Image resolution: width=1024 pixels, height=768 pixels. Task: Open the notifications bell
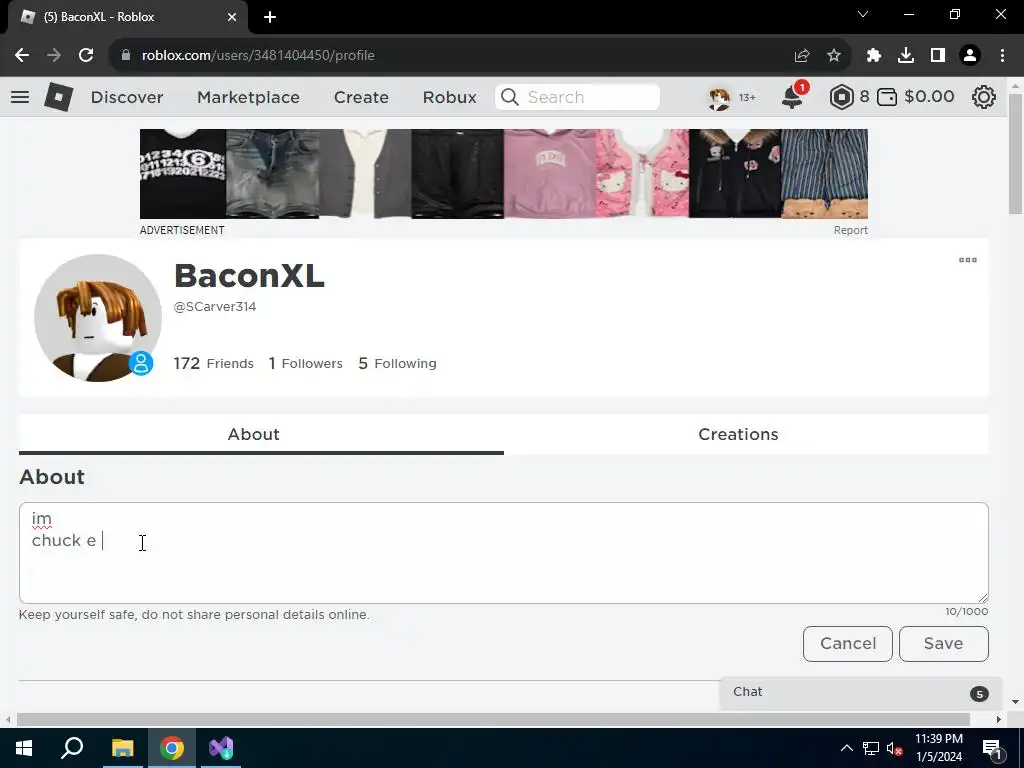792,97
